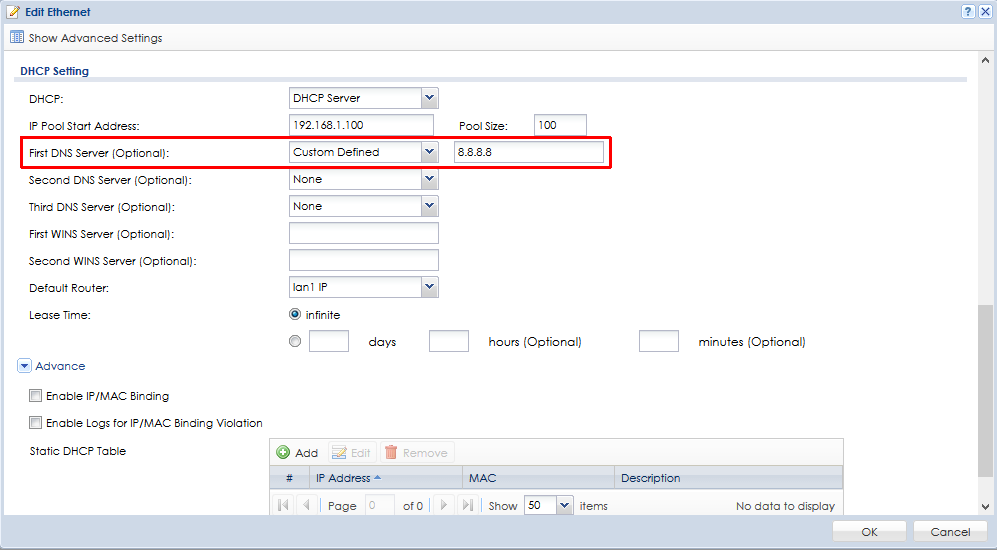Select the custom days lease time radio button
This screenshot has height=550, width=997.
pyautogui.click(x=295, y=341)
